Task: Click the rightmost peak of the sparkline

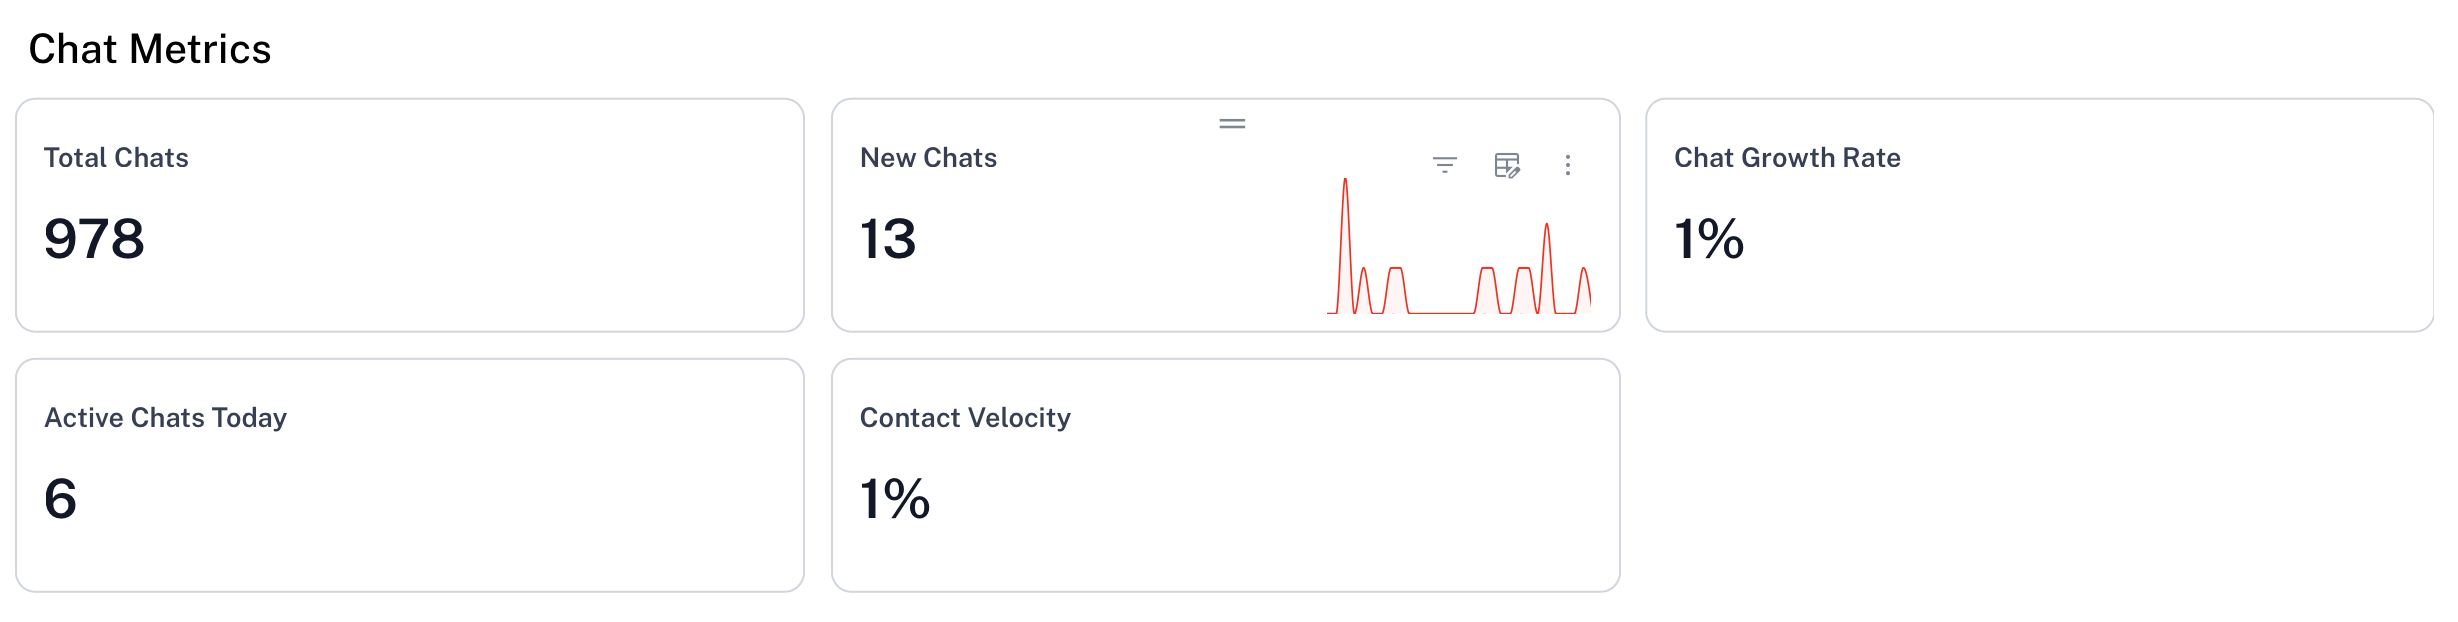Action: (1584, 270)
